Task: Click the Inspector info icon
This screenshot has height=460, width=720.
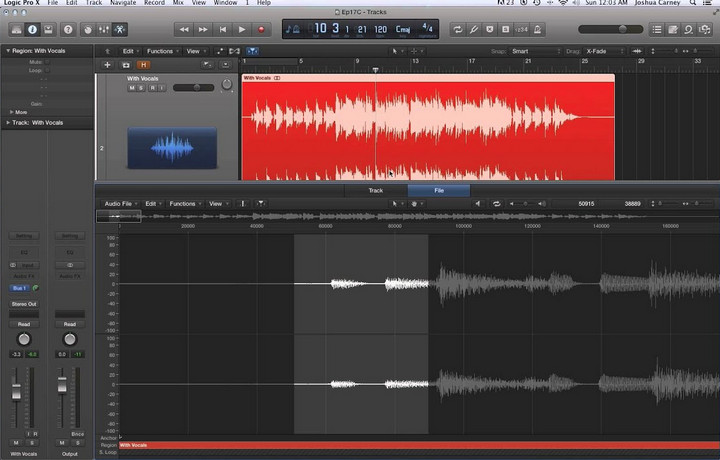Action: 32,30
